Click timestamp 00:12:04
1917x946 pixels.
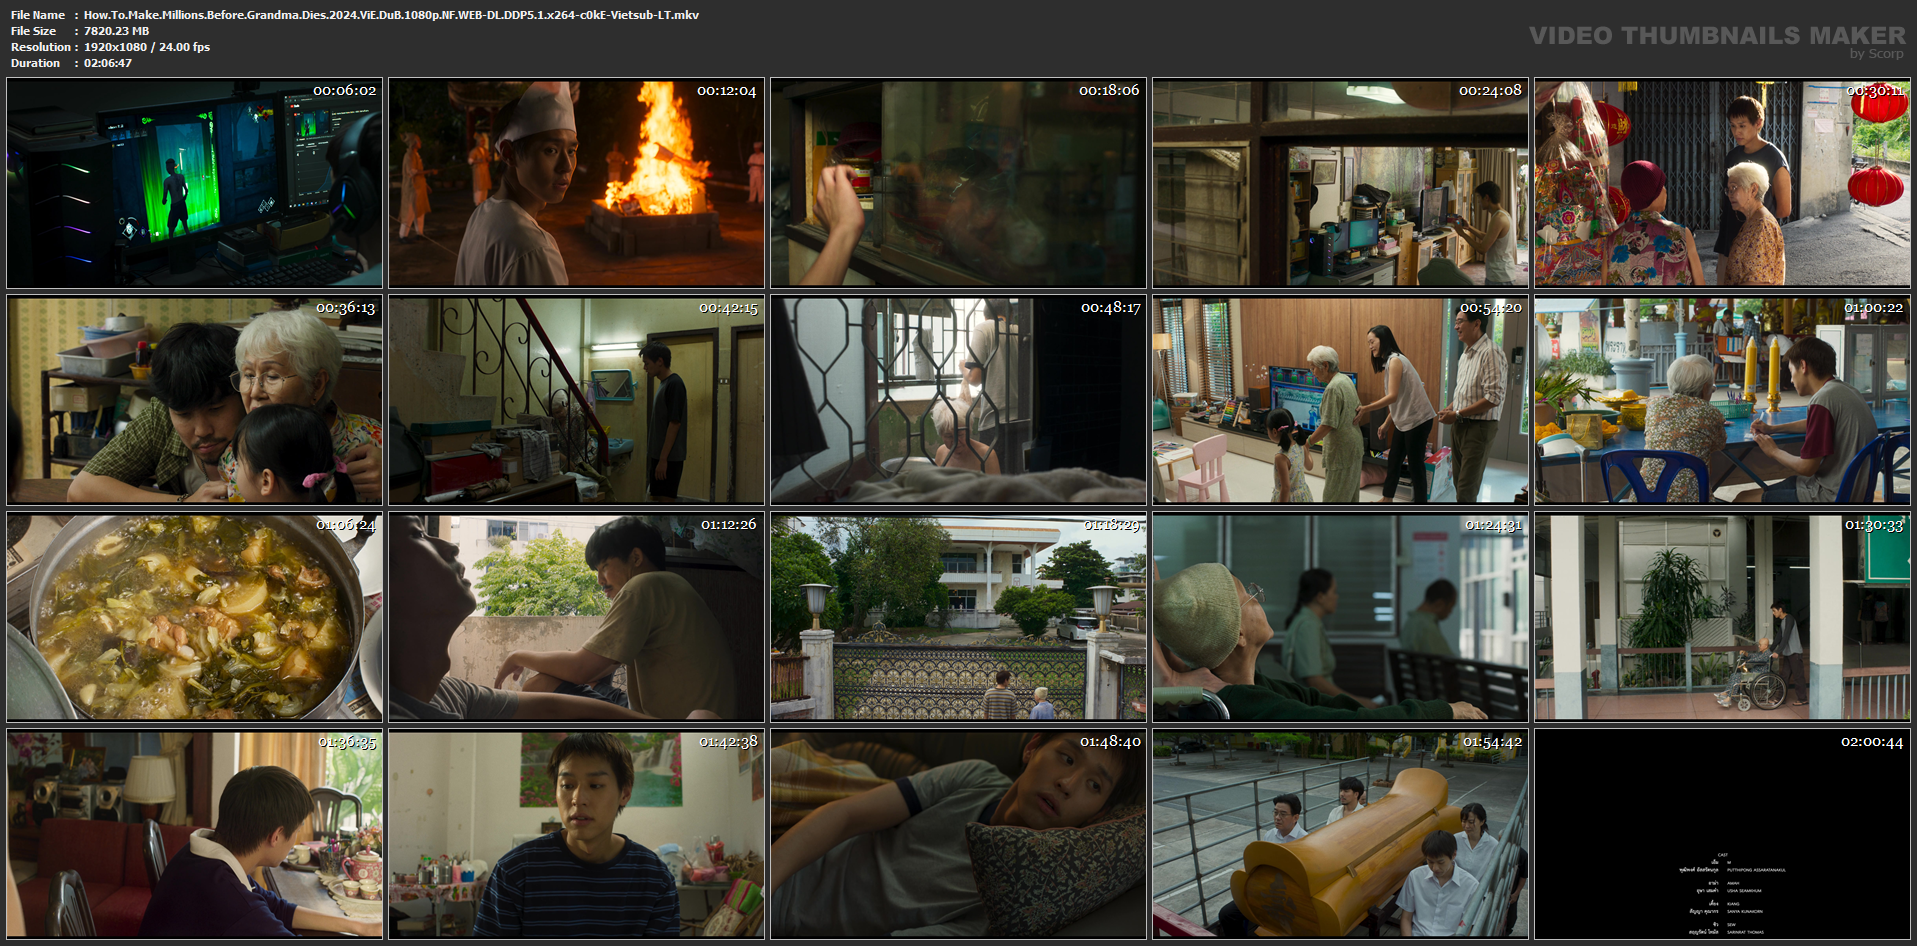point(727,90)
